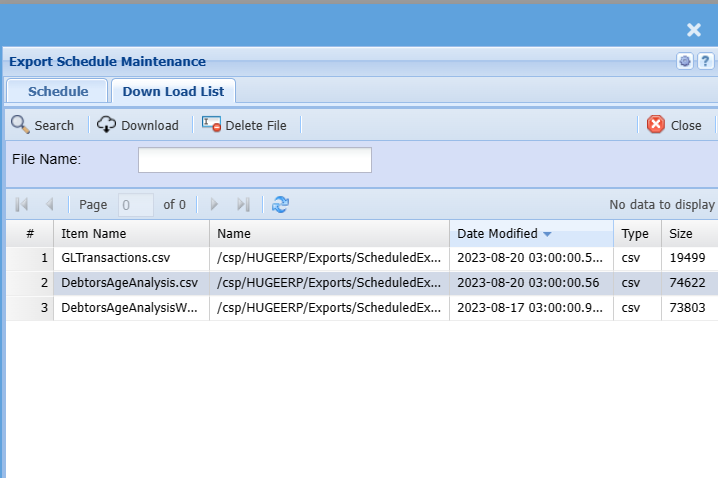The image size is (718, 478).
Task: Click the Download cloud icon
Action: pos(107,125)
